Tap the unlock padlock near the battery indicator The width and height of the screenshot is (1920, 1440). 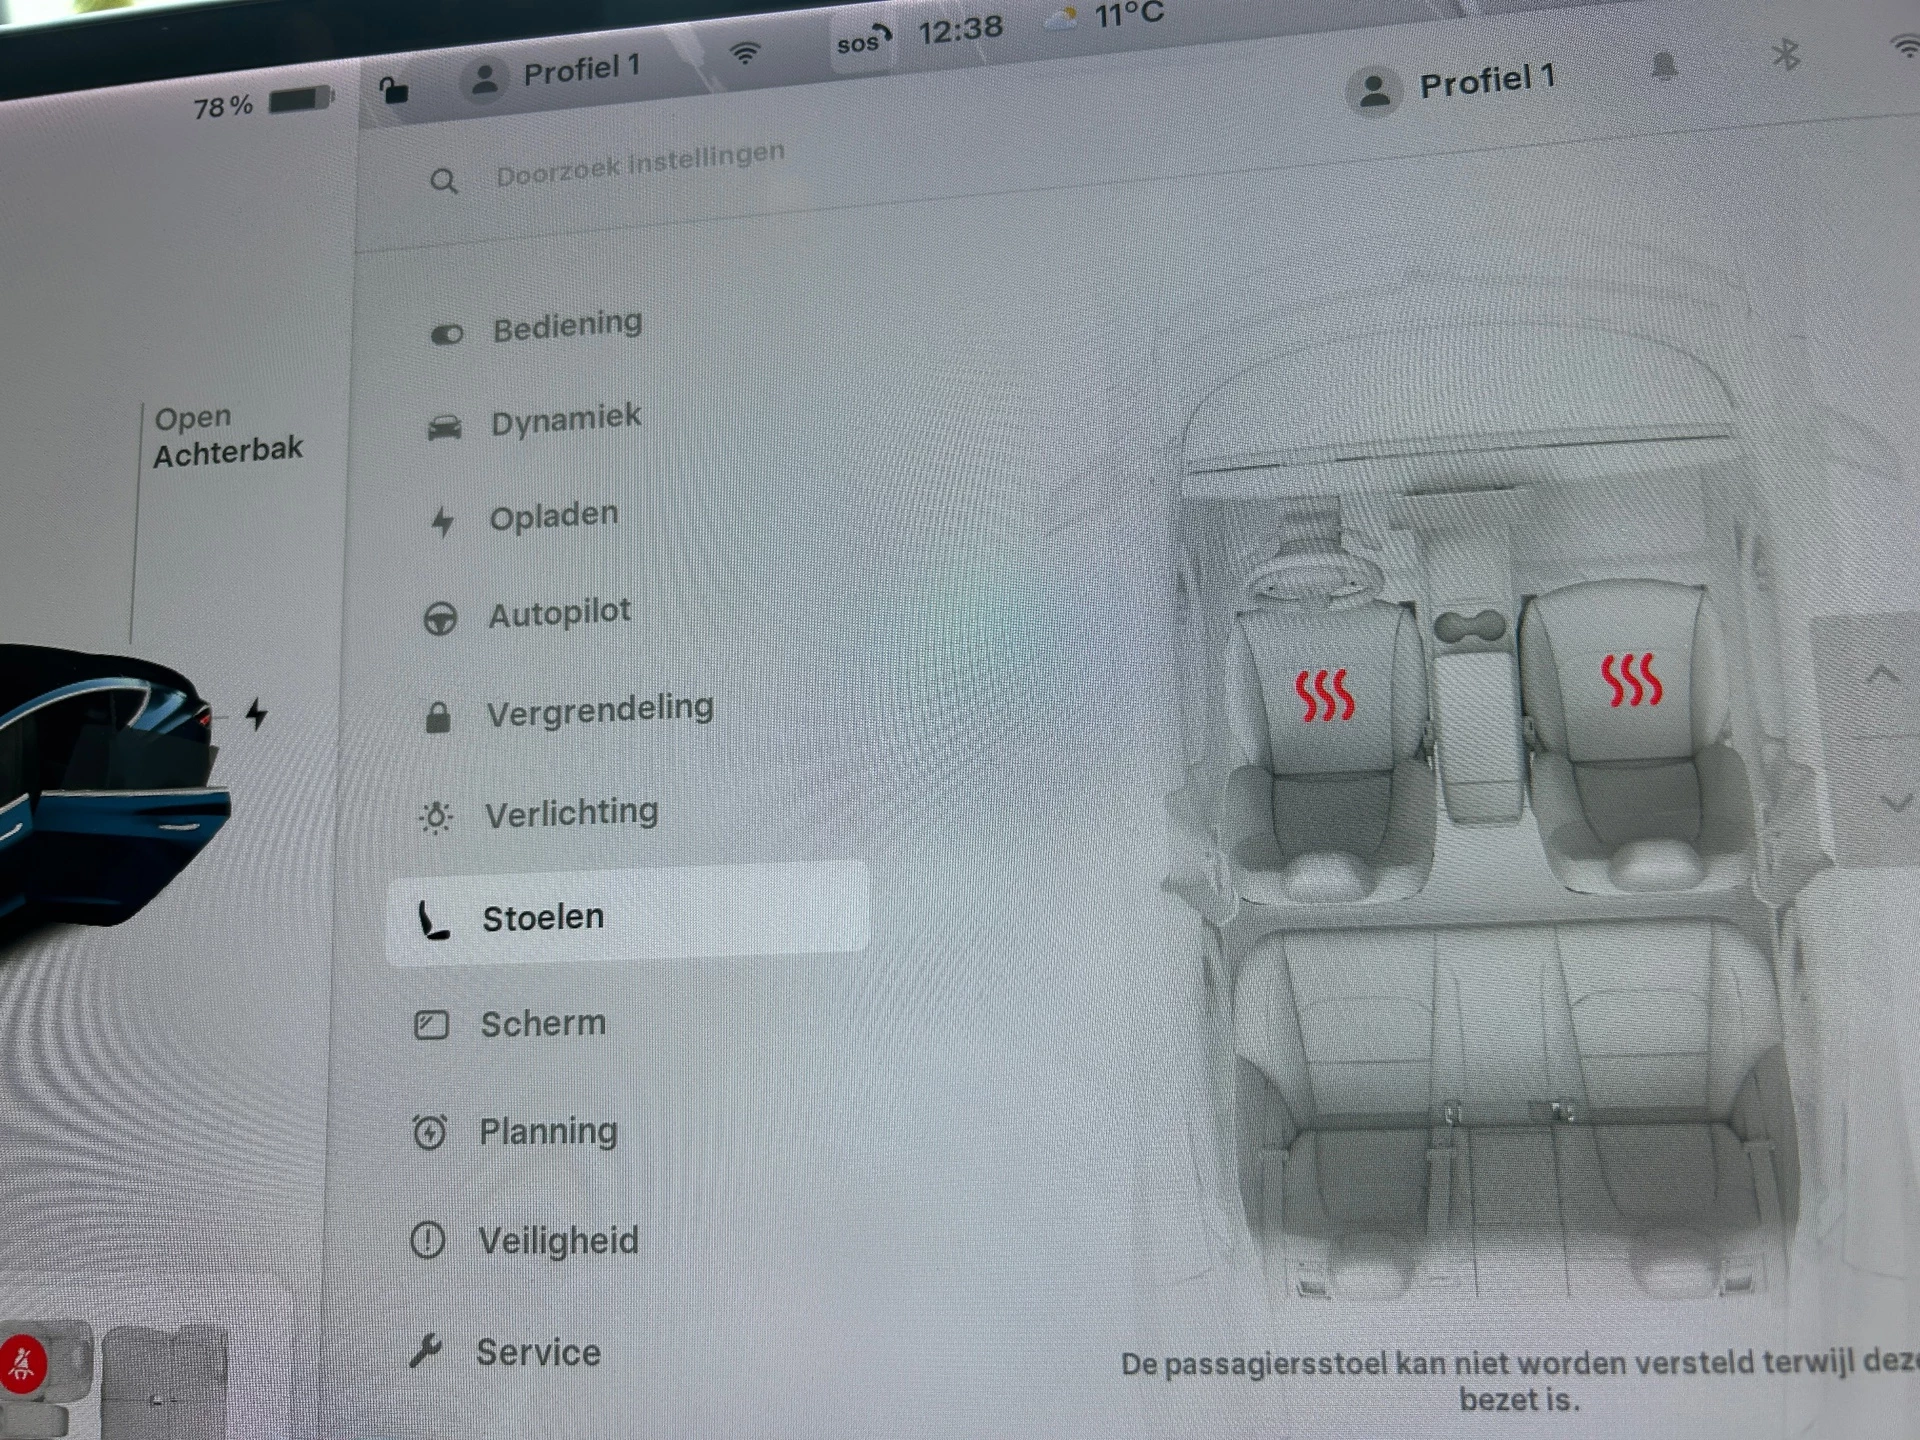[396, 90]
